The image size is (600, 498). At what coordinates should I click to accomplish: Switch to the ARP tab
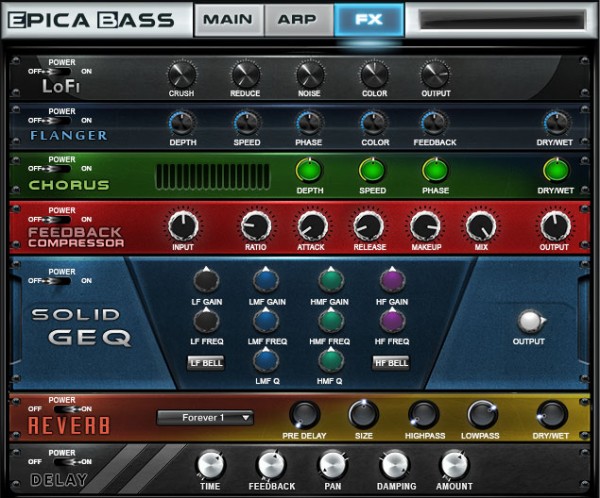point(298,20)
